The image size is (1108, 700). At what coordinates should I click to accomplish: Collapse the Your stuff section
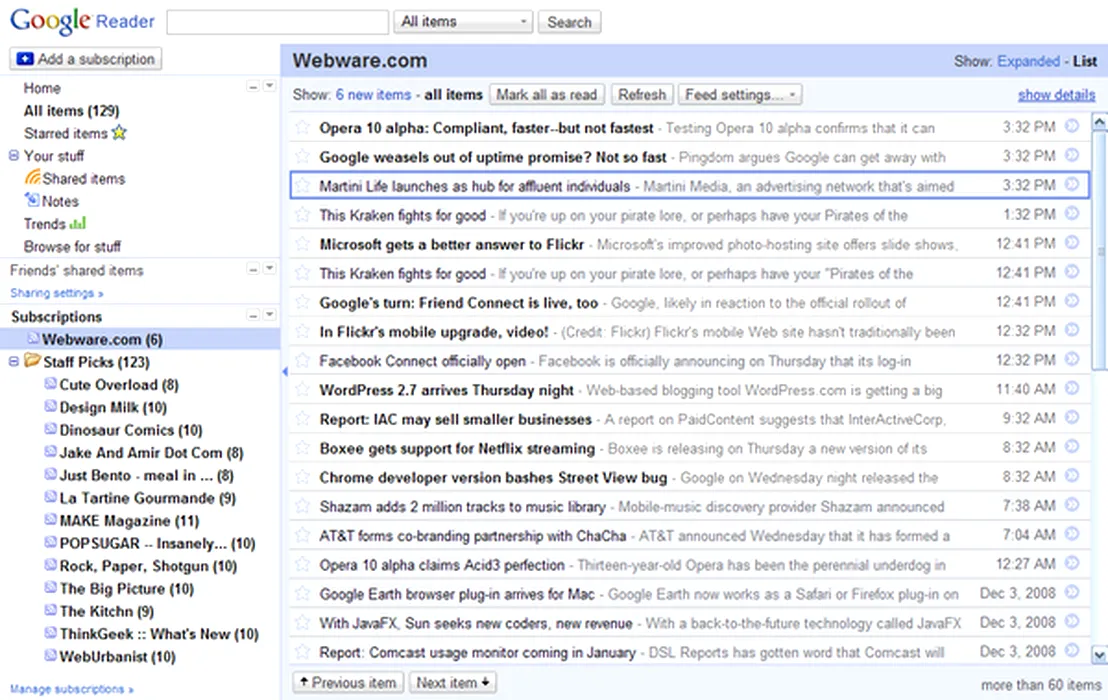pos(14,156)
